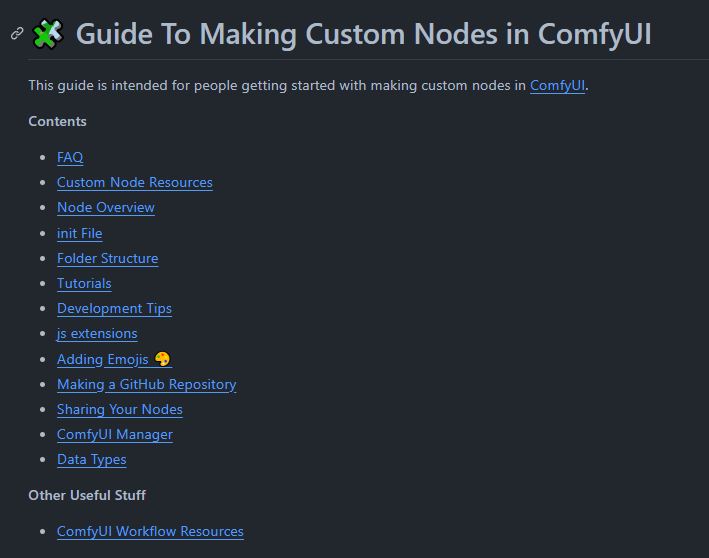
Task: Go to Data Types section
Action: [x=91, y=459]
